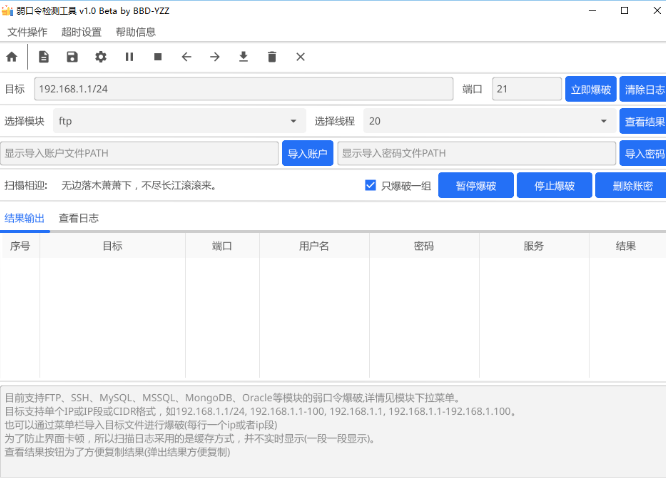Click the password file PATH field
The image size is (666, 483).
[477, 153]
